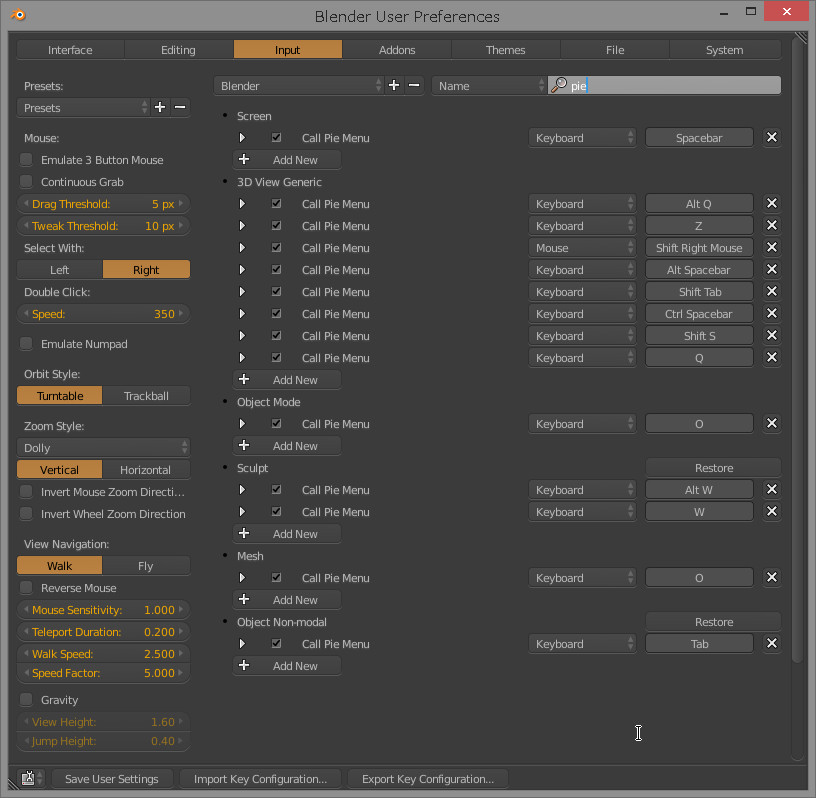Remove the Shift S keymap item
This screenshot has width=816, height=798.
[x=772, y=335]
